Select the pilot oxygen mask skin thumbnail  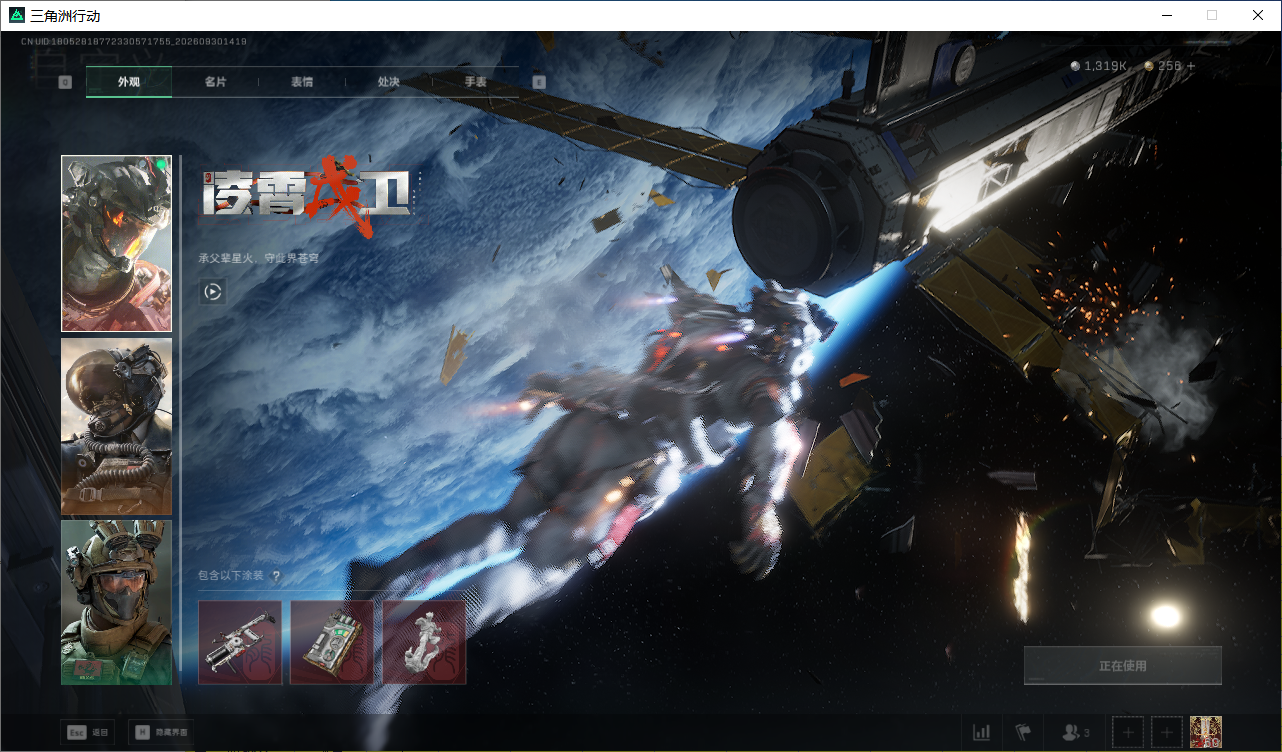pyautogui.click(x=116, y=426)
